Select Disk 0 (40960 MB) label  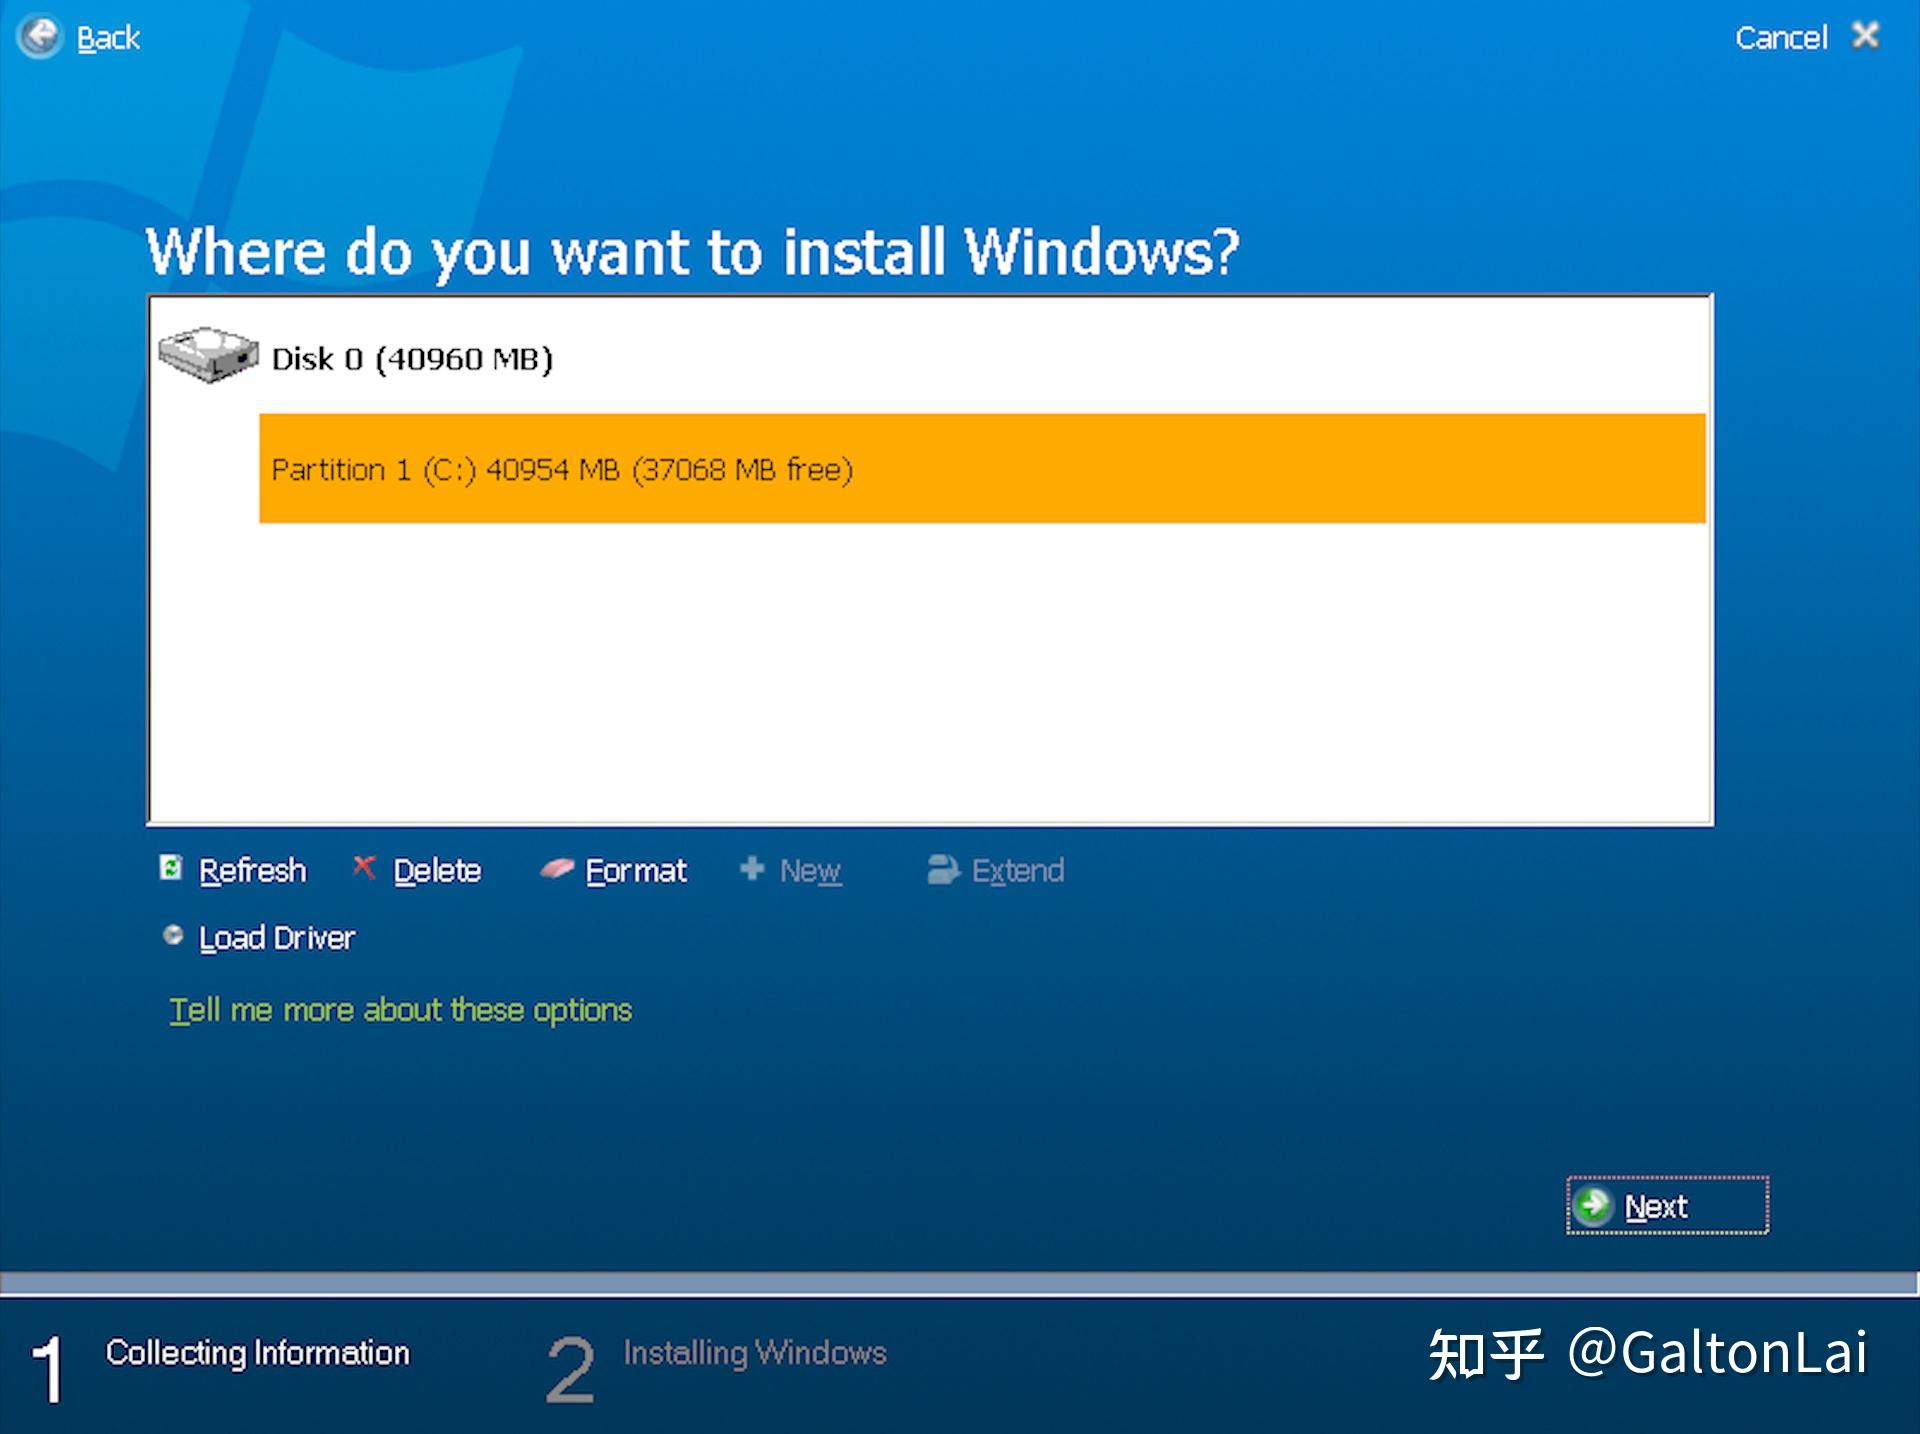(x=412, y=359)
